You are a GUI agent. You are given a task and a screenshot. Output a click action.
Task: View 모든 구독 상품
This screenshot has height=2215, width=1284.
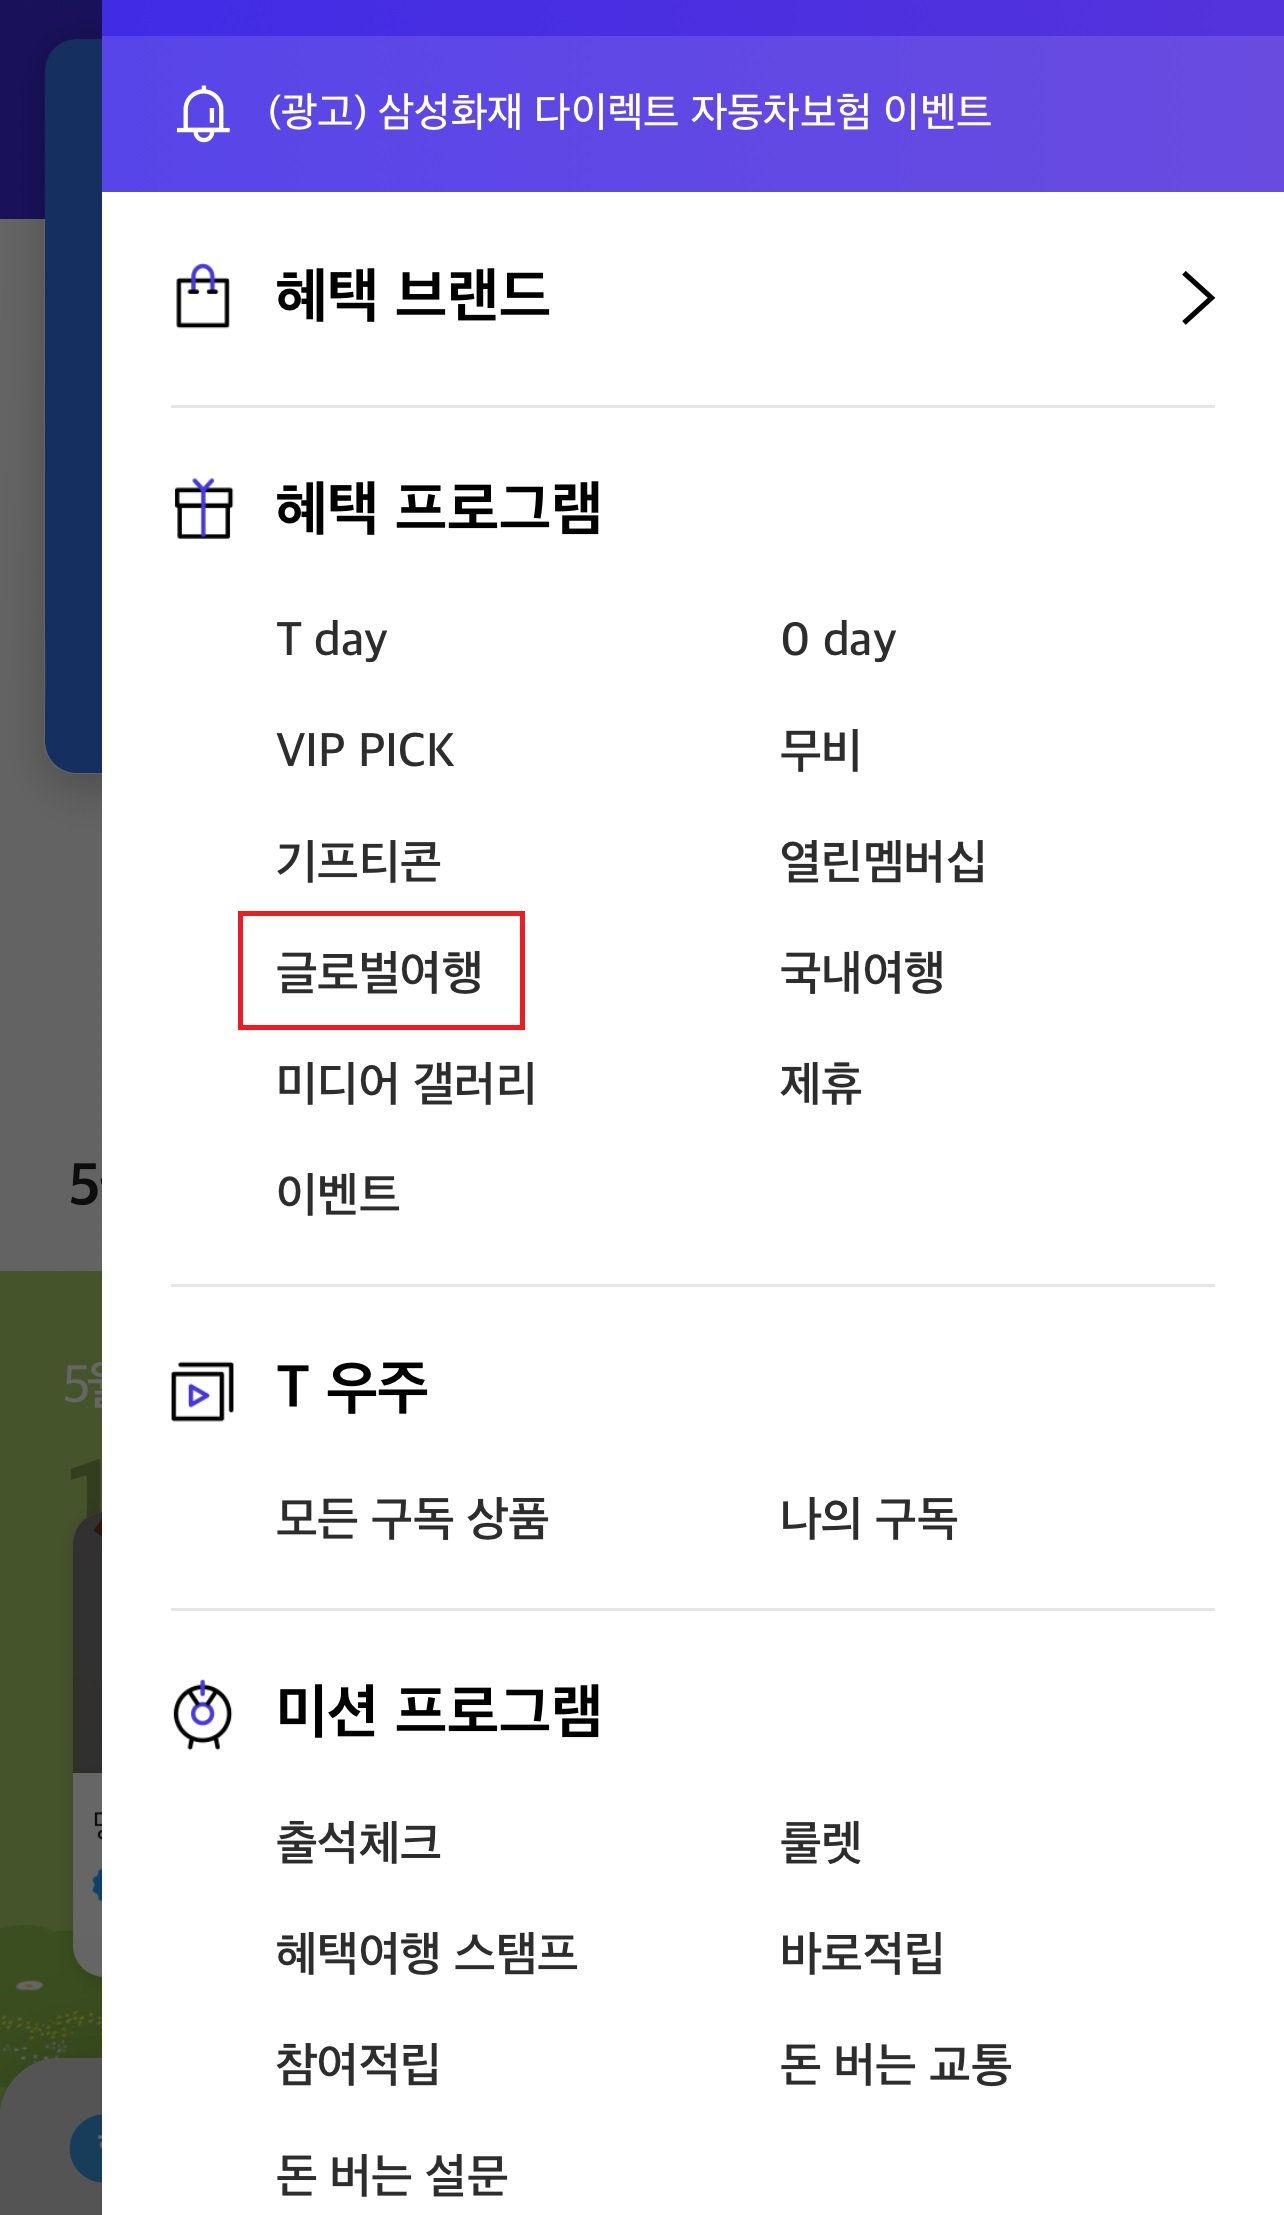(412, 1518)
